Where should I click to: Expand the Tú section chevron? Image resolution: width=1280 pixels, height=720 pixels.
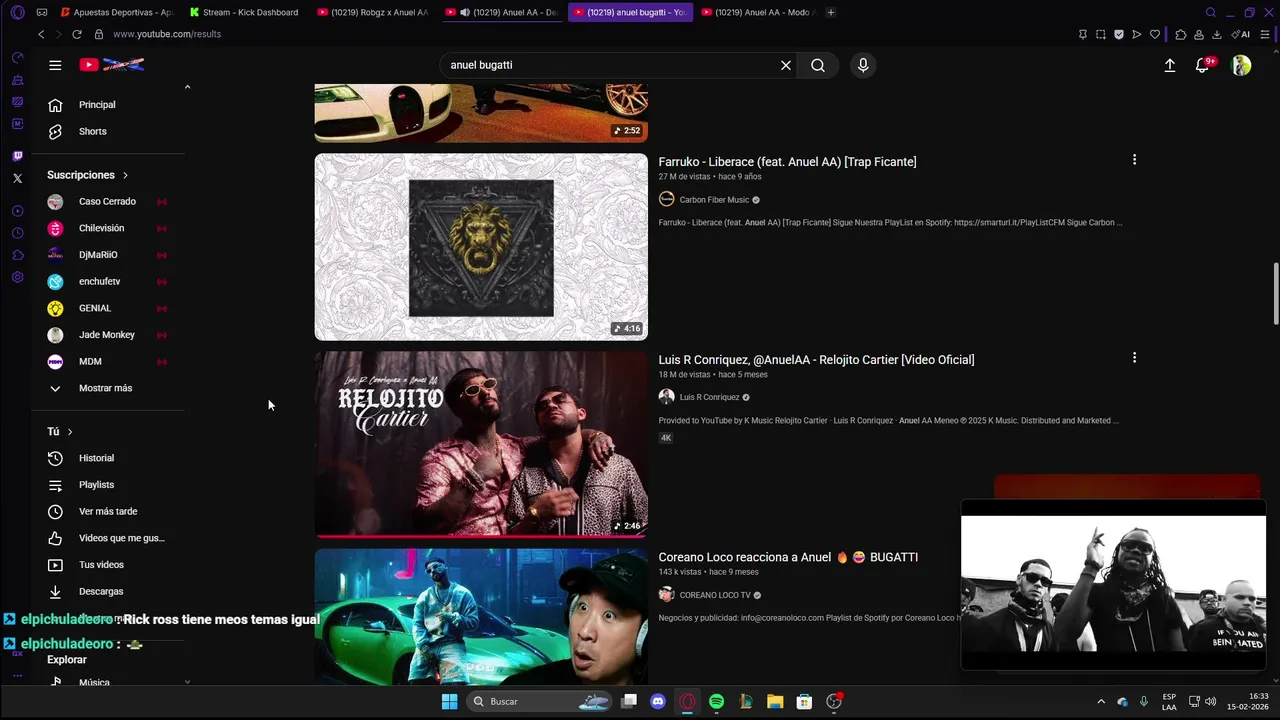(70, 432)
